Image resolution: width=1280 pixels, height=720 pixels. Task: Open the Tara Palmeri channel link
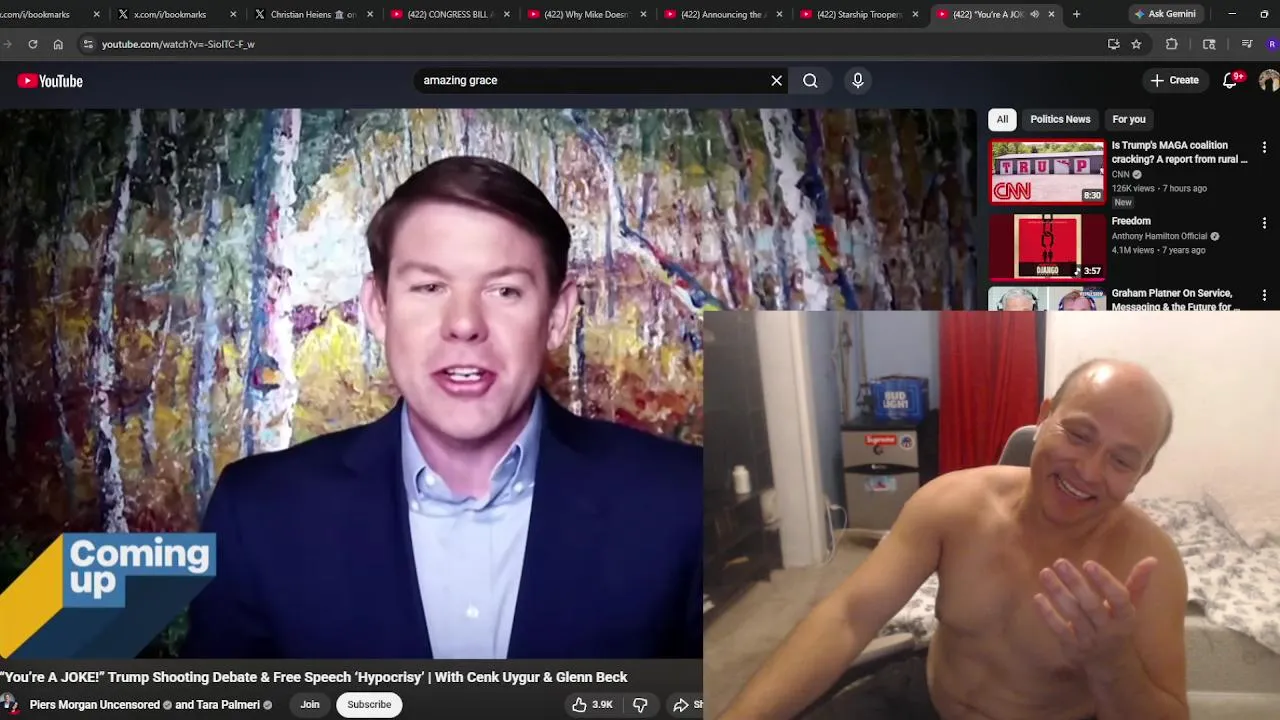click(228, 705)
